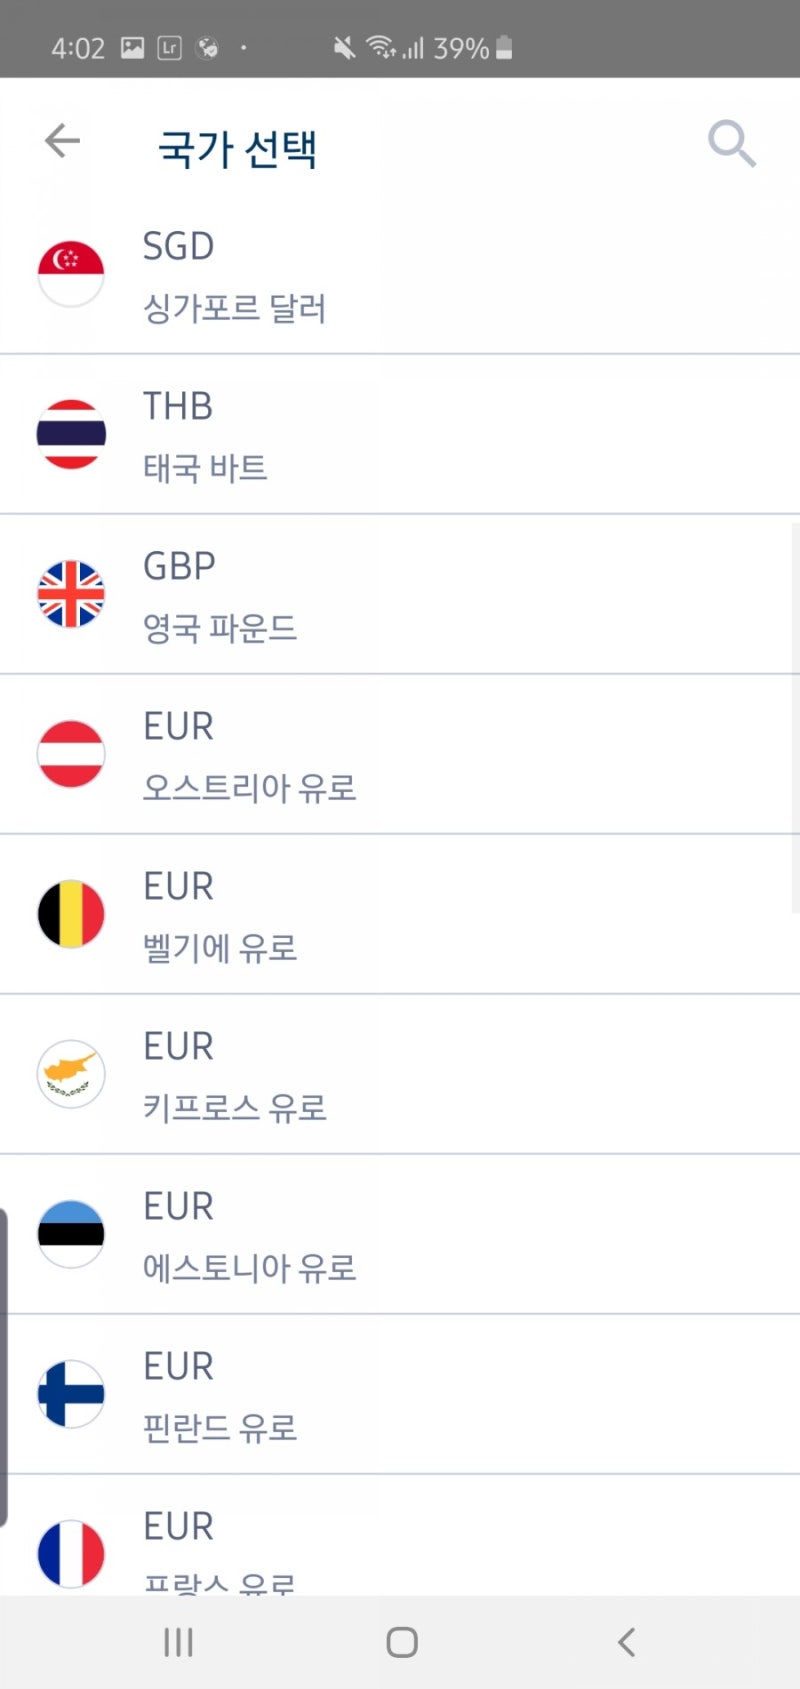Tap the Finland flag icon

[71, 1394]
